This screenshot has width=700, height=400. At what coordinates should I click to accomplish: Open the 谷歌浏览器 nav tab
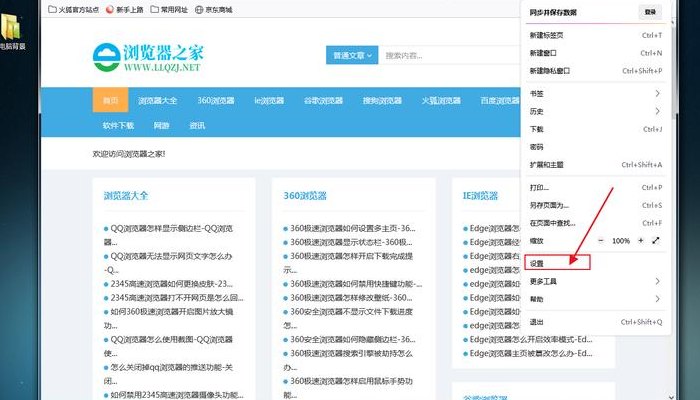click(x=323, y=100)
